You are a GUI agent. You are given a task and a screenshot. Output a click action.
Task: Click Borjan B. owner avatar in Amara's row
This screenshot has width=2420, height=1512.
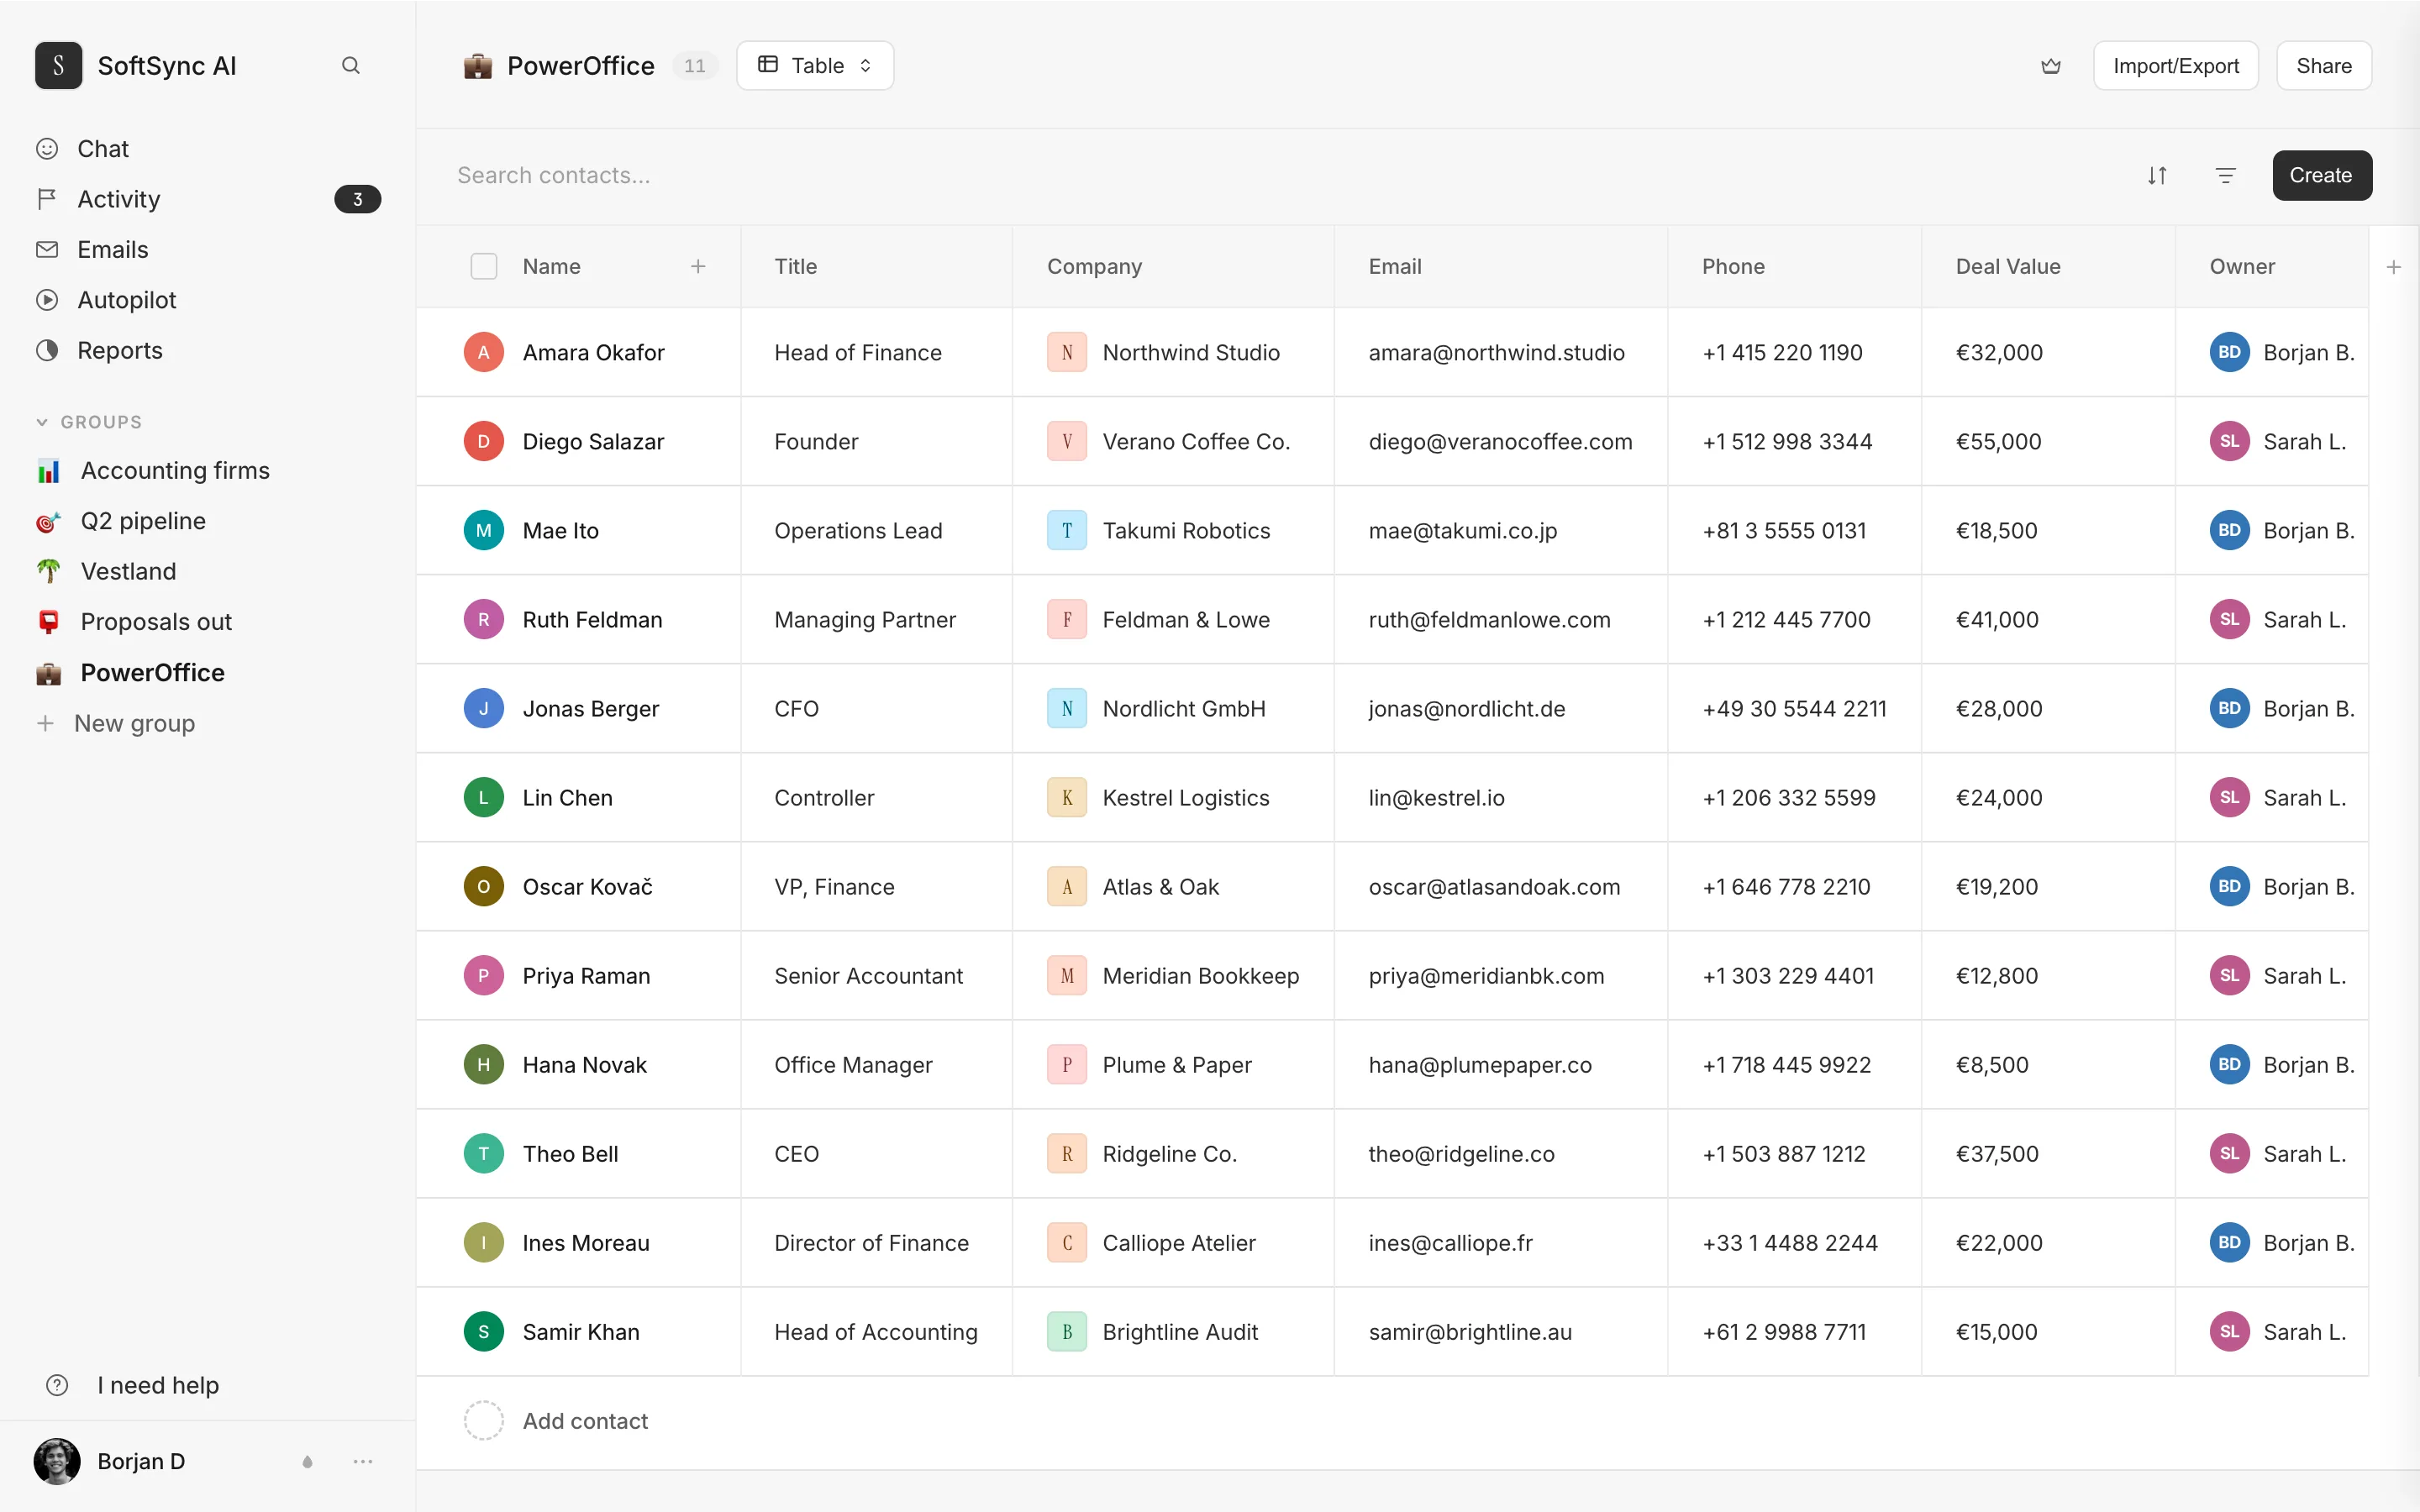coord(2229,352)
